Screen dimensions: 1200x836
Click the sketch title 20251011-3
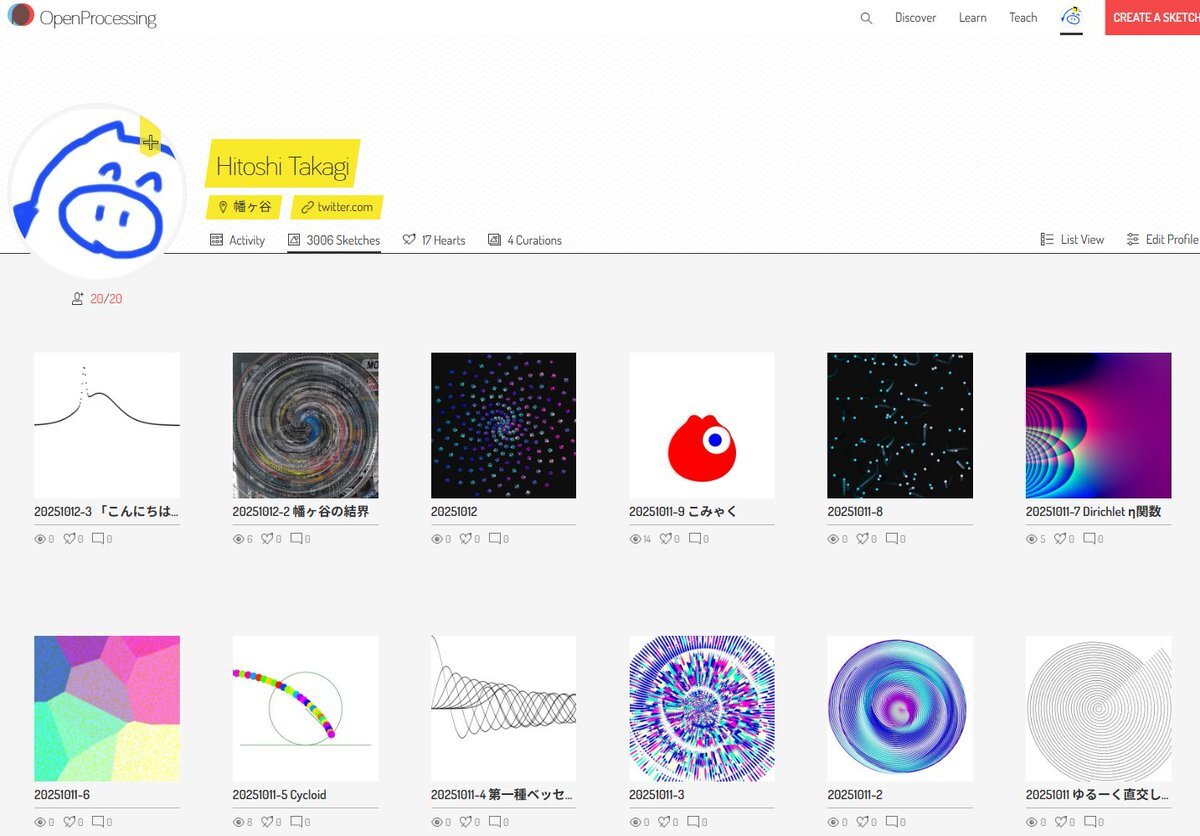coord(657,795)
